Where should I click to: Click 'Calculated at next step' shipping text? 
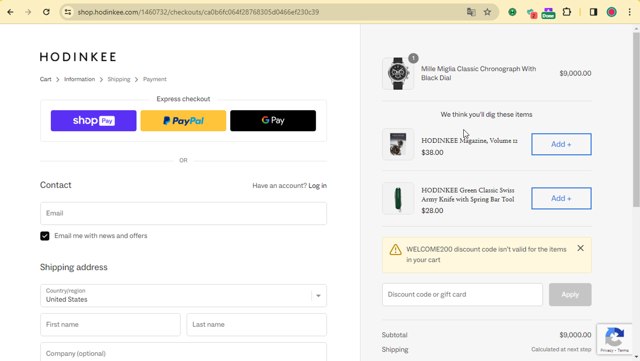[x=561, y=350]
